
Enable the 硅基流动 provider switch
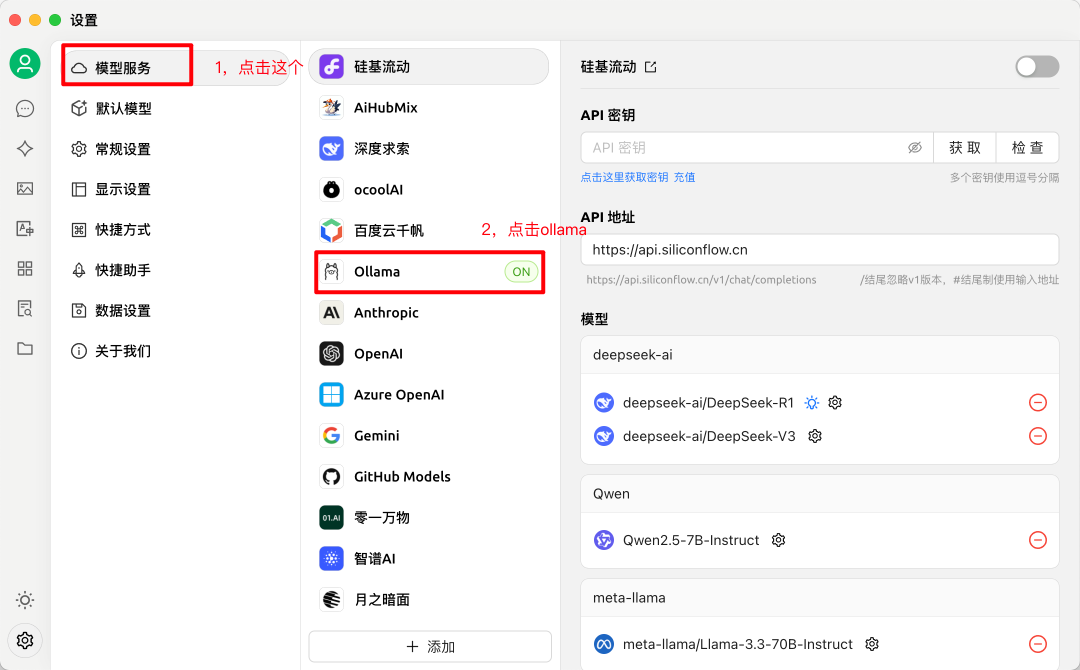1037,67
